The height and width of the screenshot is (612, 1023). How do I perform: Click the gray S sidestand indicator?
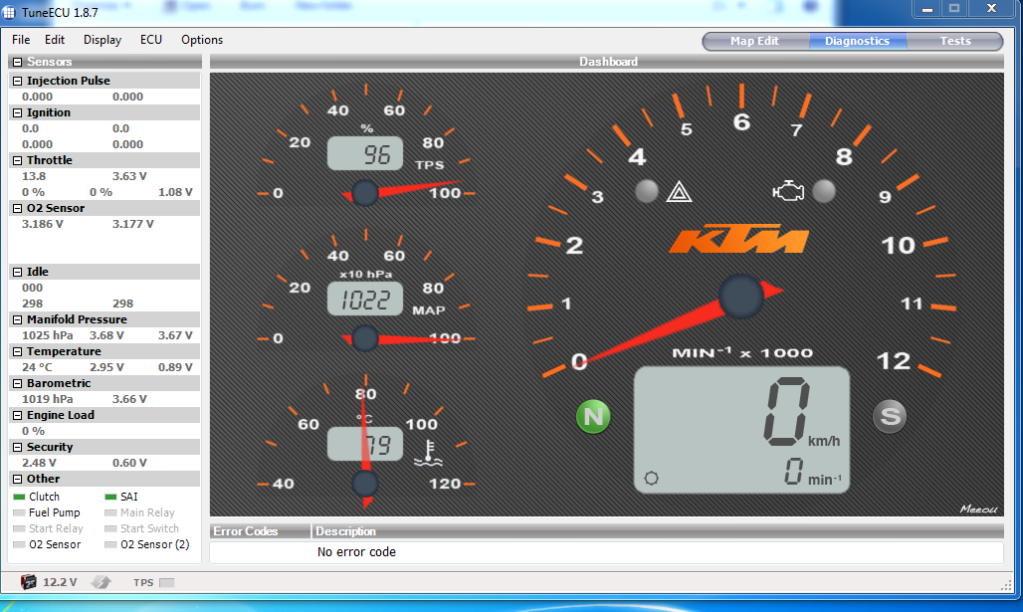tap(889, 417)
